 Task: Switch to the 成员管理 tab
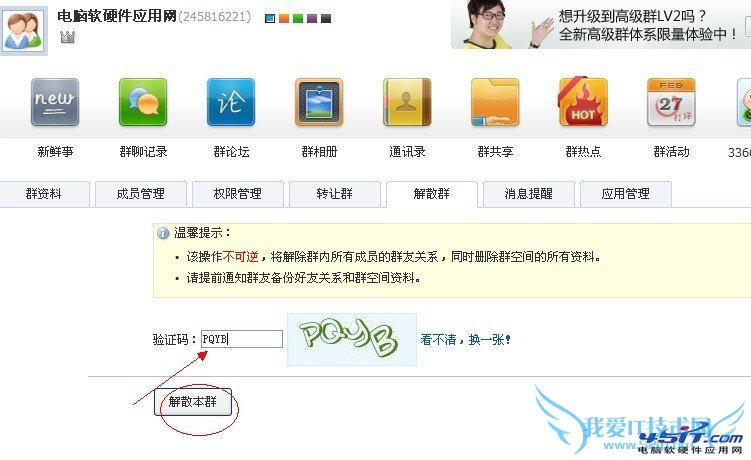141,194
